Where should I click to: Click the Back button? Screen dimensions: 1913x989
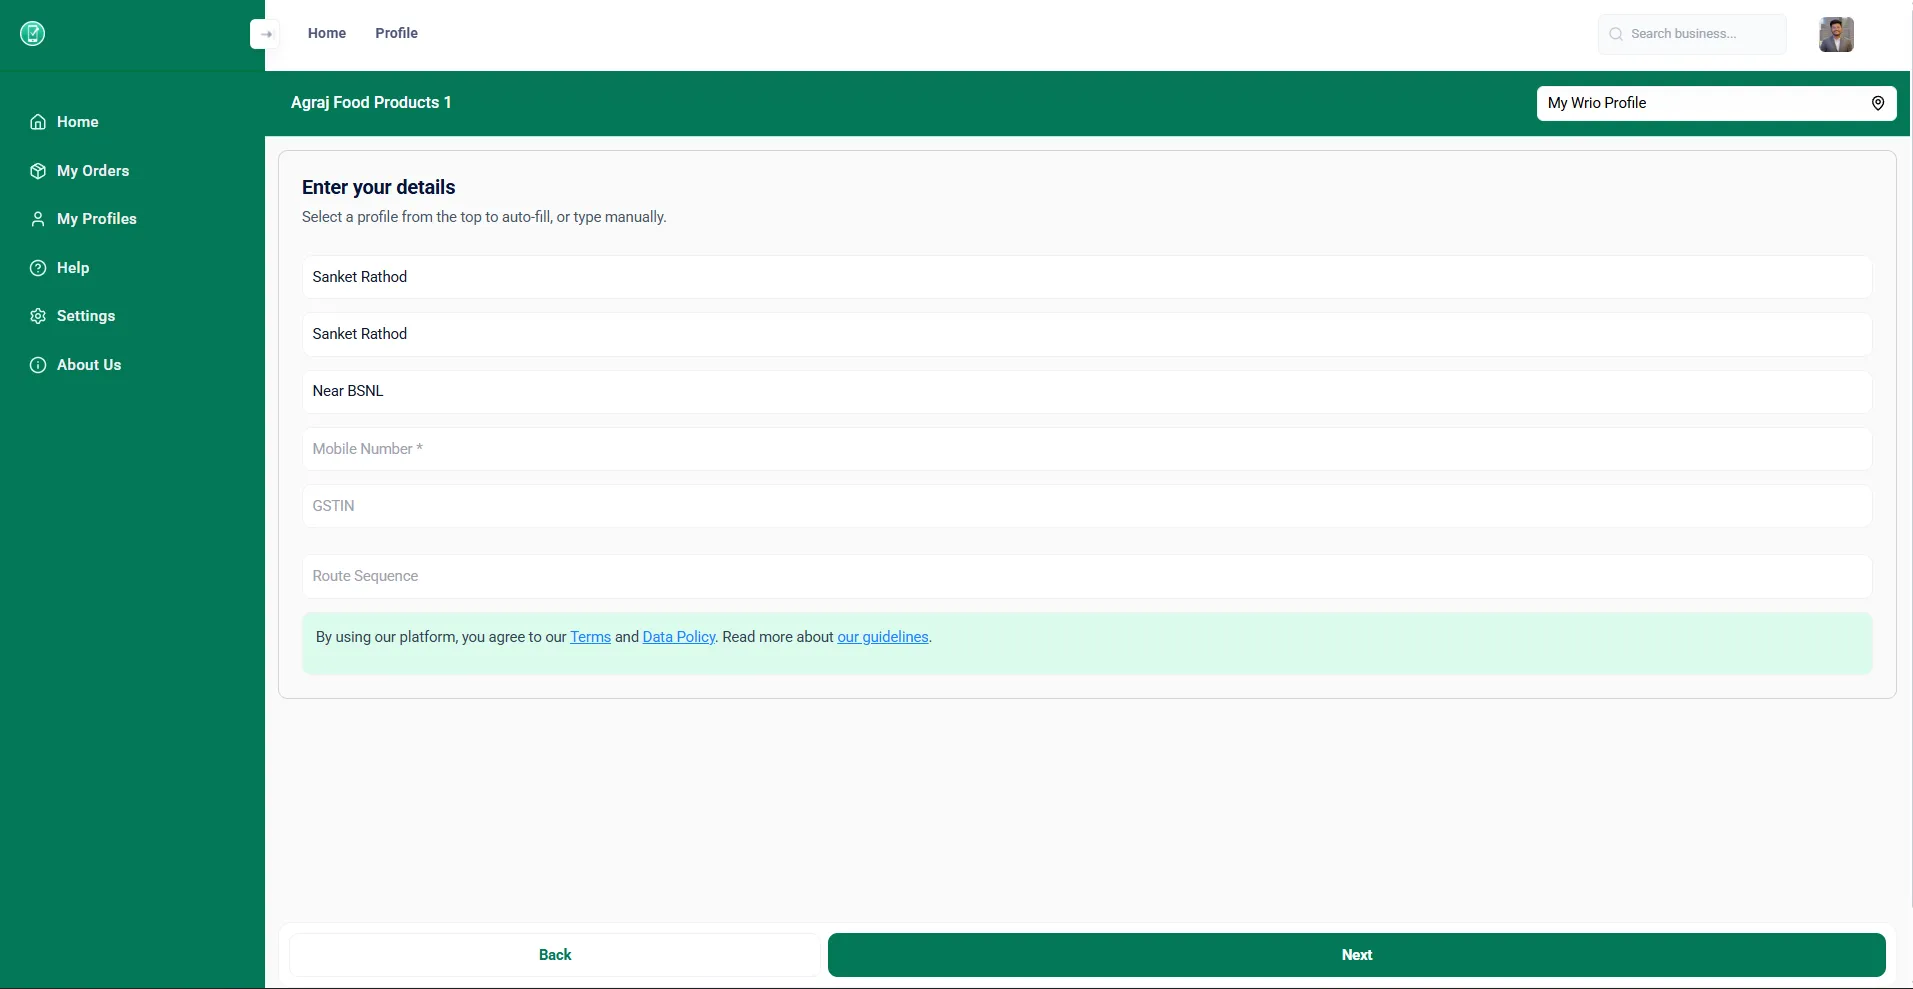tap(555, 955)
